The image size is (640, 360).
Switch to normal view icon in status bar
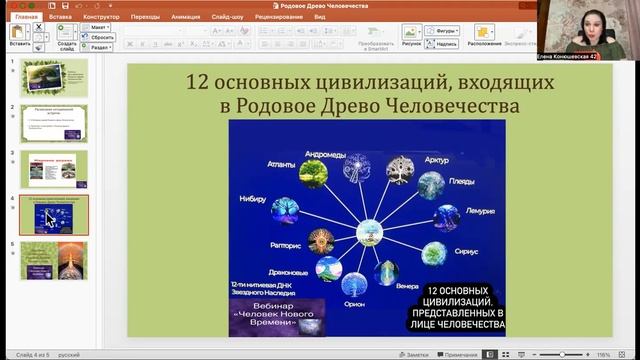coord(490,355)
